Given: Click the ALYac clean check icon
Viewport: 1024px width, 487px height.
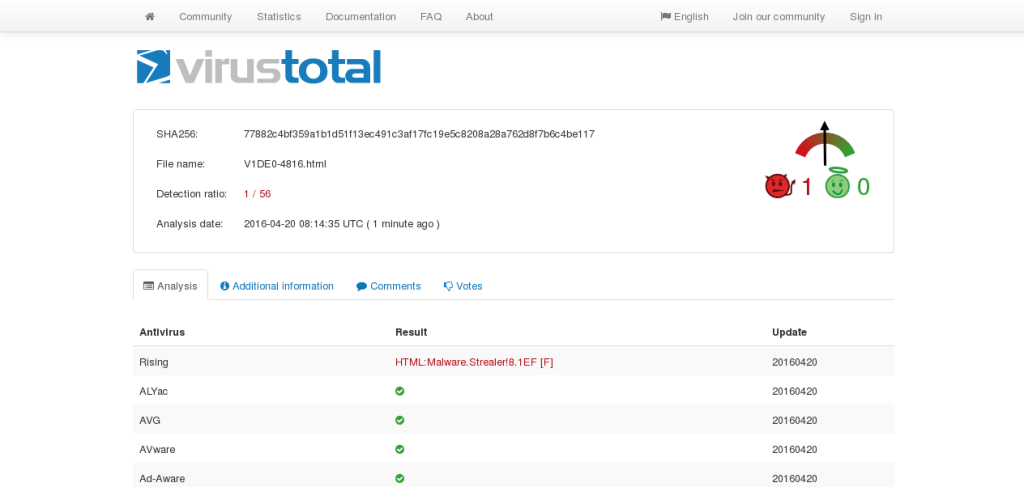Looking at the screenshot, I should click(400, 391).
